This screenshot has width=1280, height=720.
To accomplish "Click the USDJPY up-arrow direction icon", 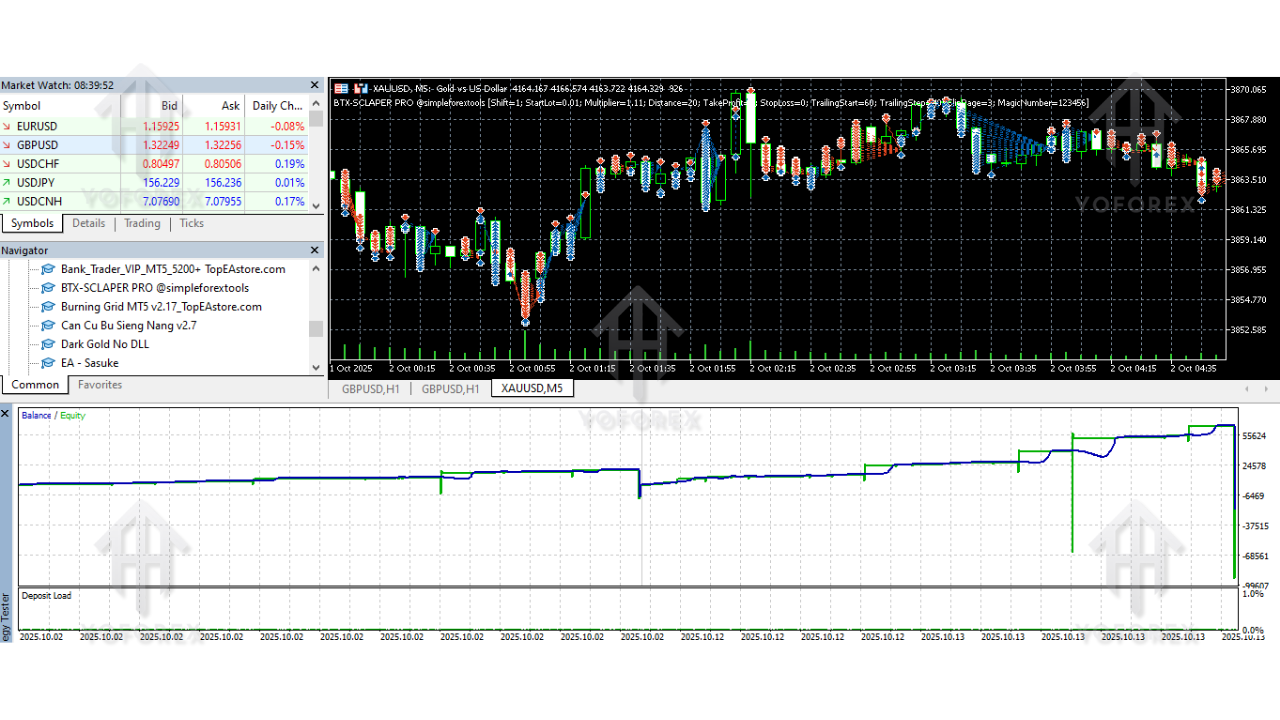I will click(x=8, y=183).
